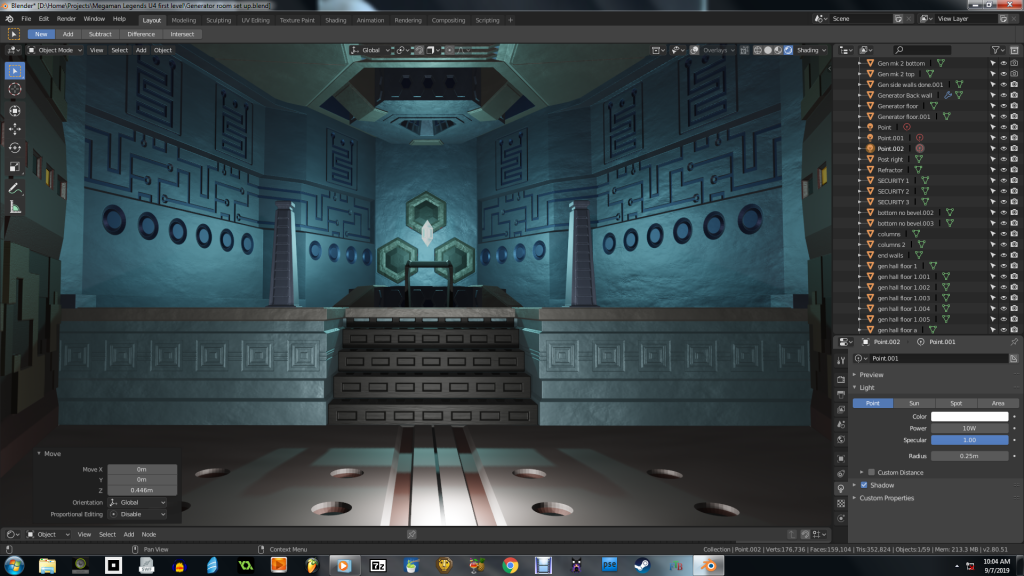Set selection mode to Difference
The height and width of the screenshot is (576, 1024).
141,34
